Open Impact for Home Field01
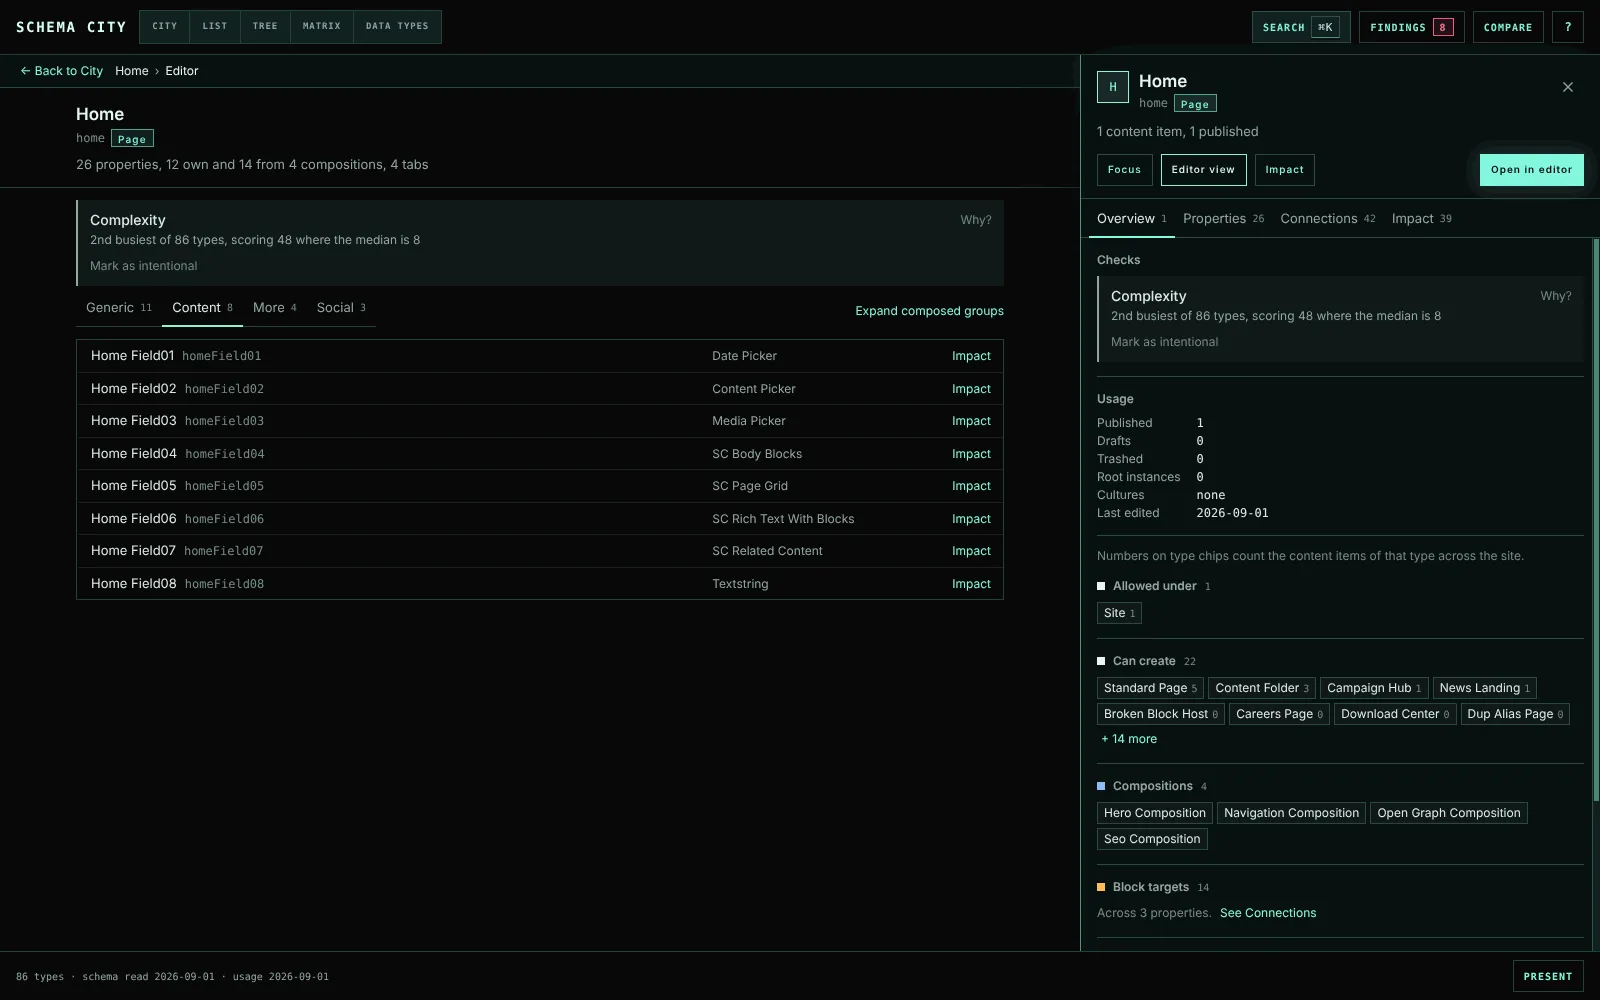 click(971, 356)
